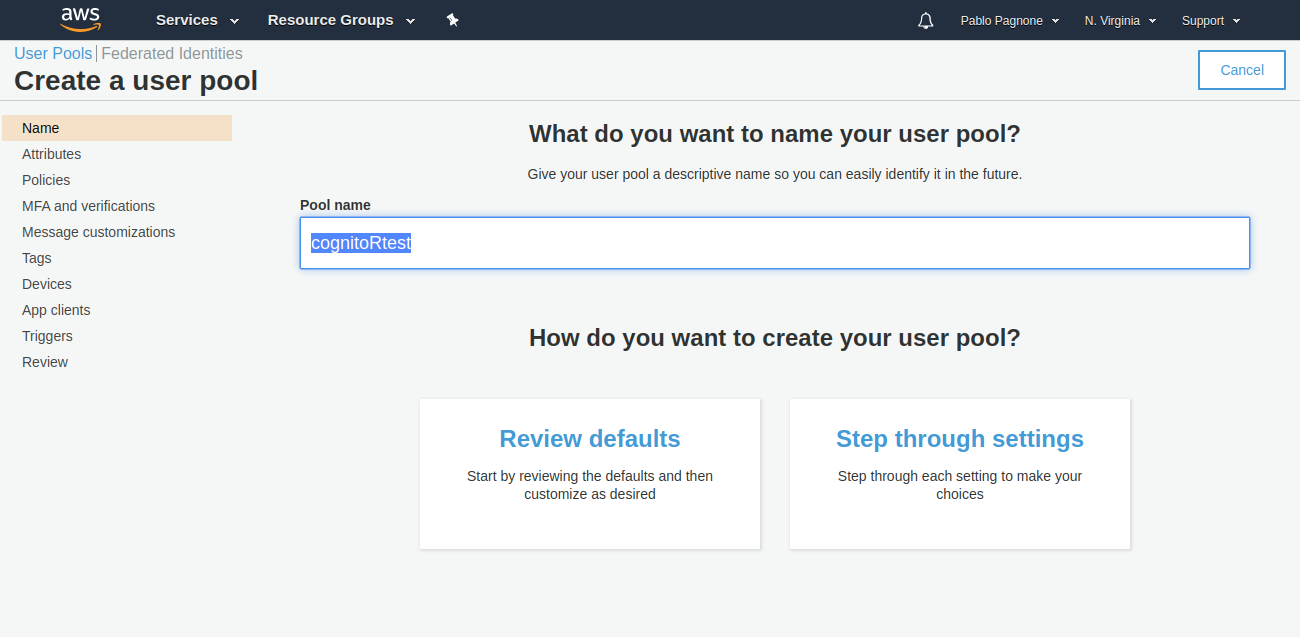Open the Resource Groups dropdown
The height and width of the screenshot is (637, 1300).
point(340,20)
